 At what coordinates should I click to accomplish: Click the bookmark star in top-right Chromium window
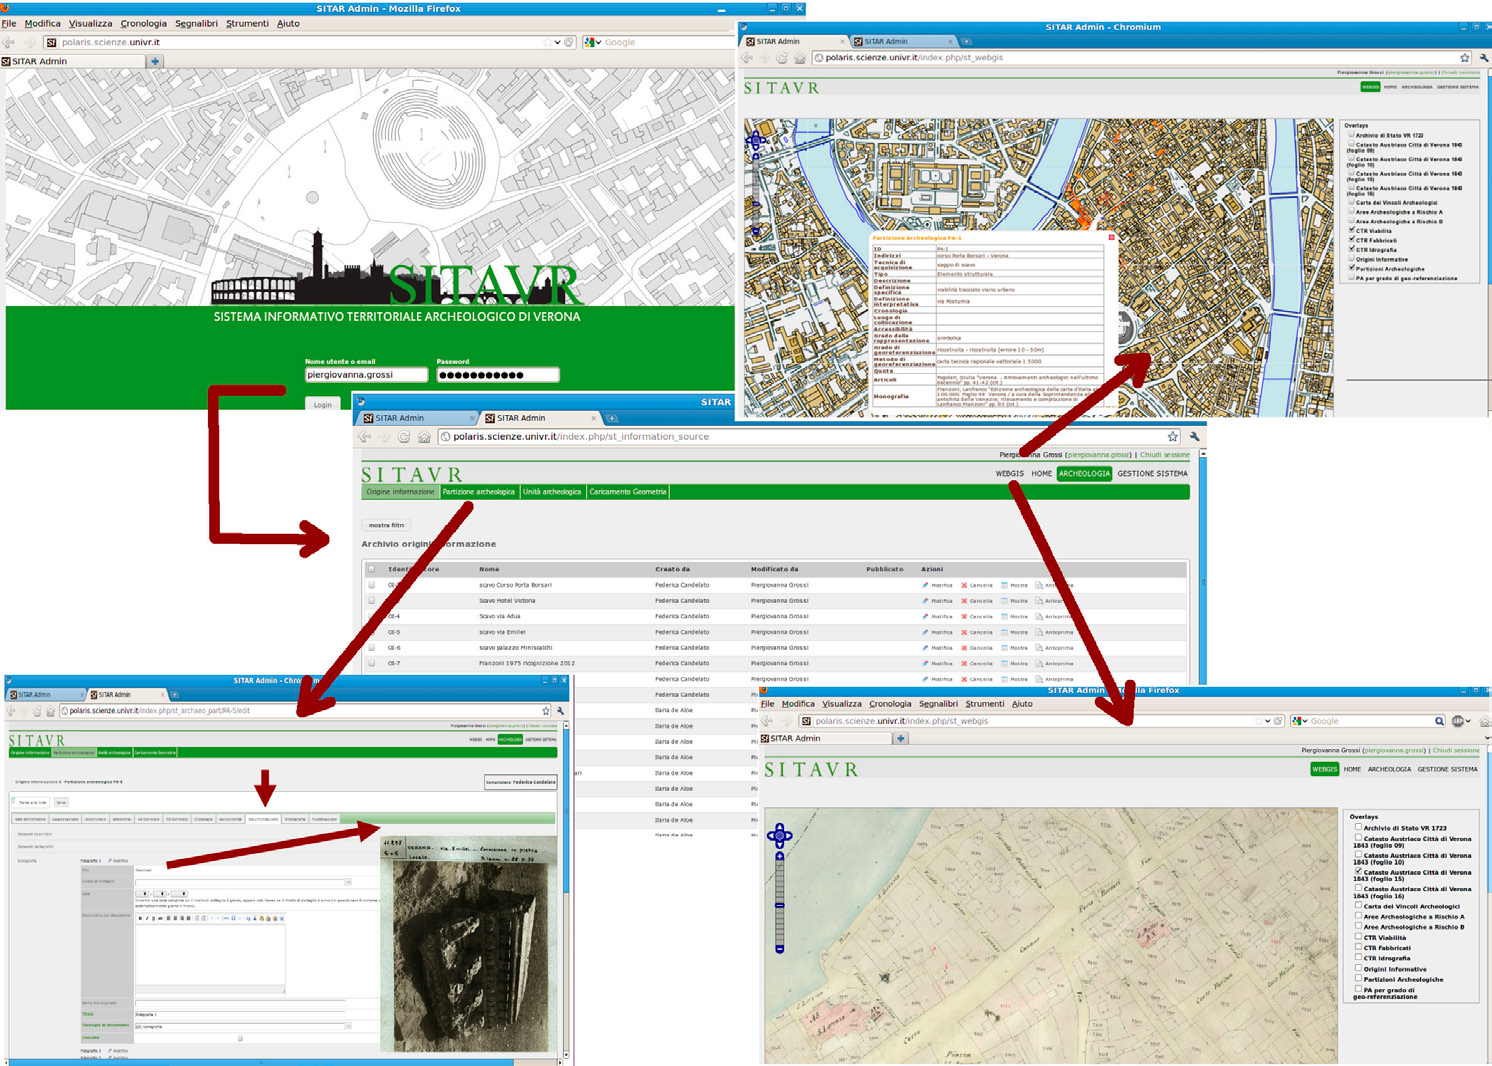1465,58
